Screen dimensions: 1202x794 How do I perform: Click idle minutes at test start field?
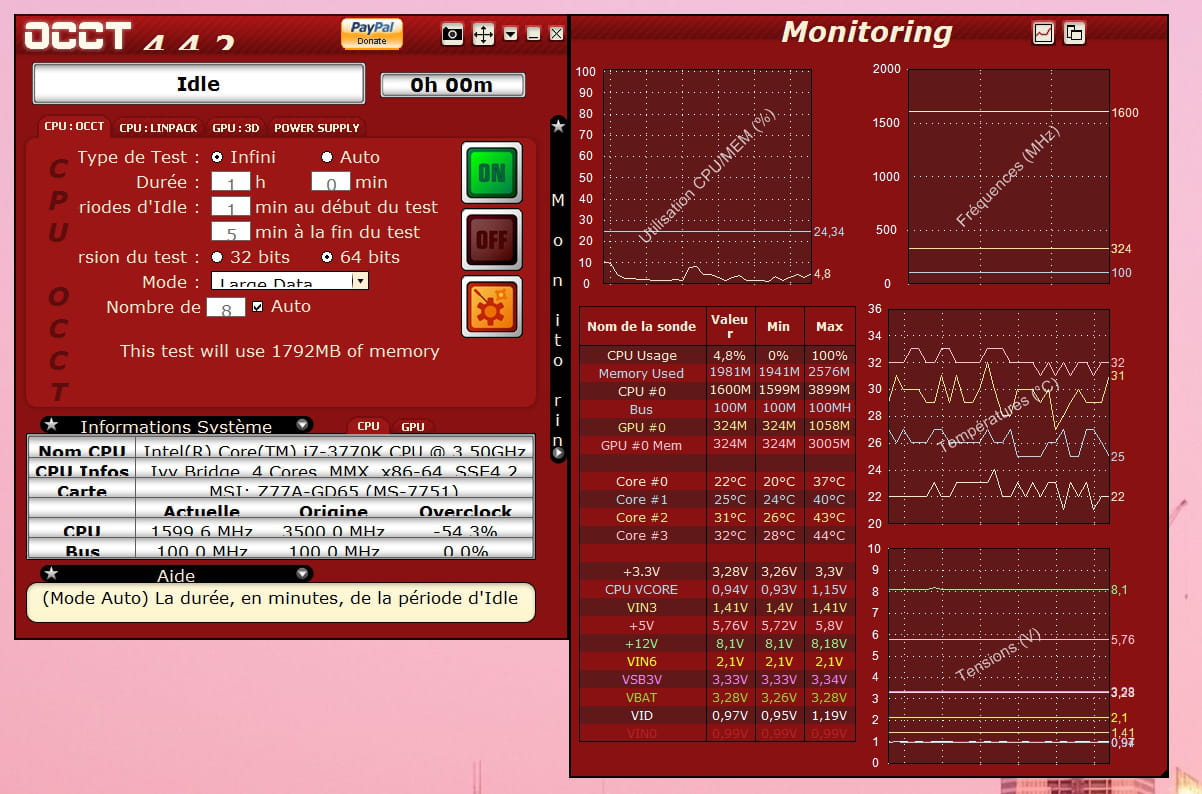[231, 207]
